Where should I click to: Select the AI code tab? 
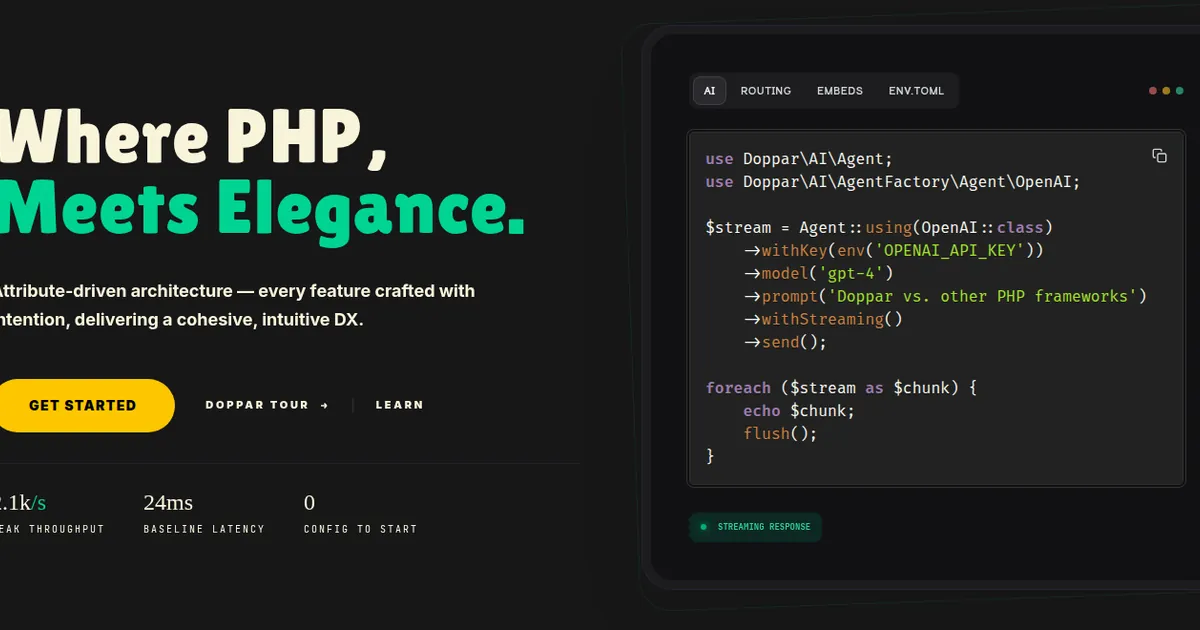click(x=709, y=91)
